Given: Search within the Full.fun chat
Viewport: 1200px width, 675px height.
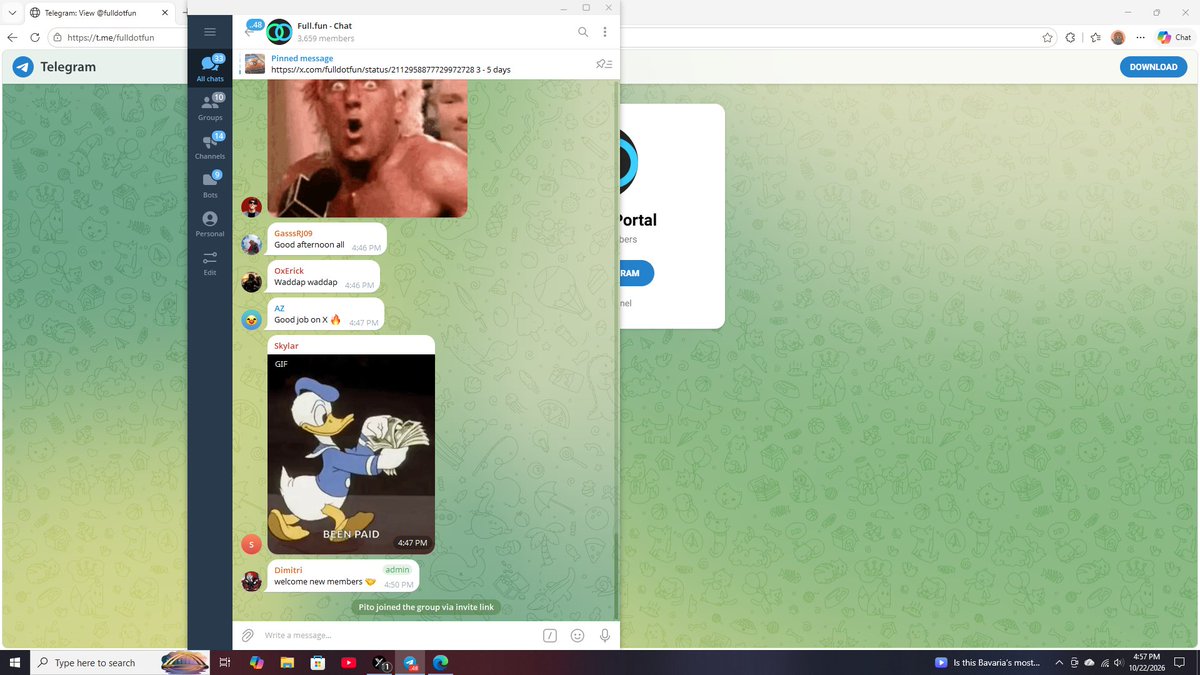Looking at the screenshot, I should pyautogui.click(x=583, y=32).
